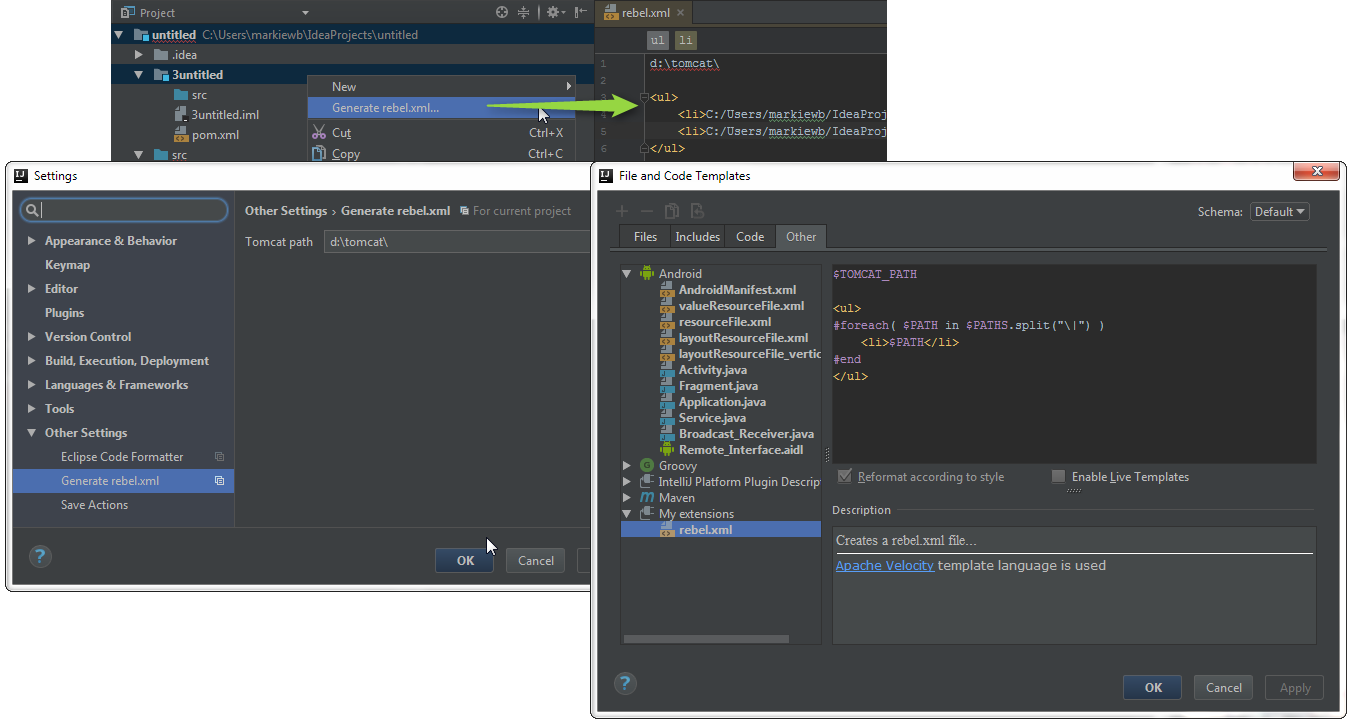Click the Tomcat path input field
The height and width of the screenshot is (724, 1352).
pos(458,242)
